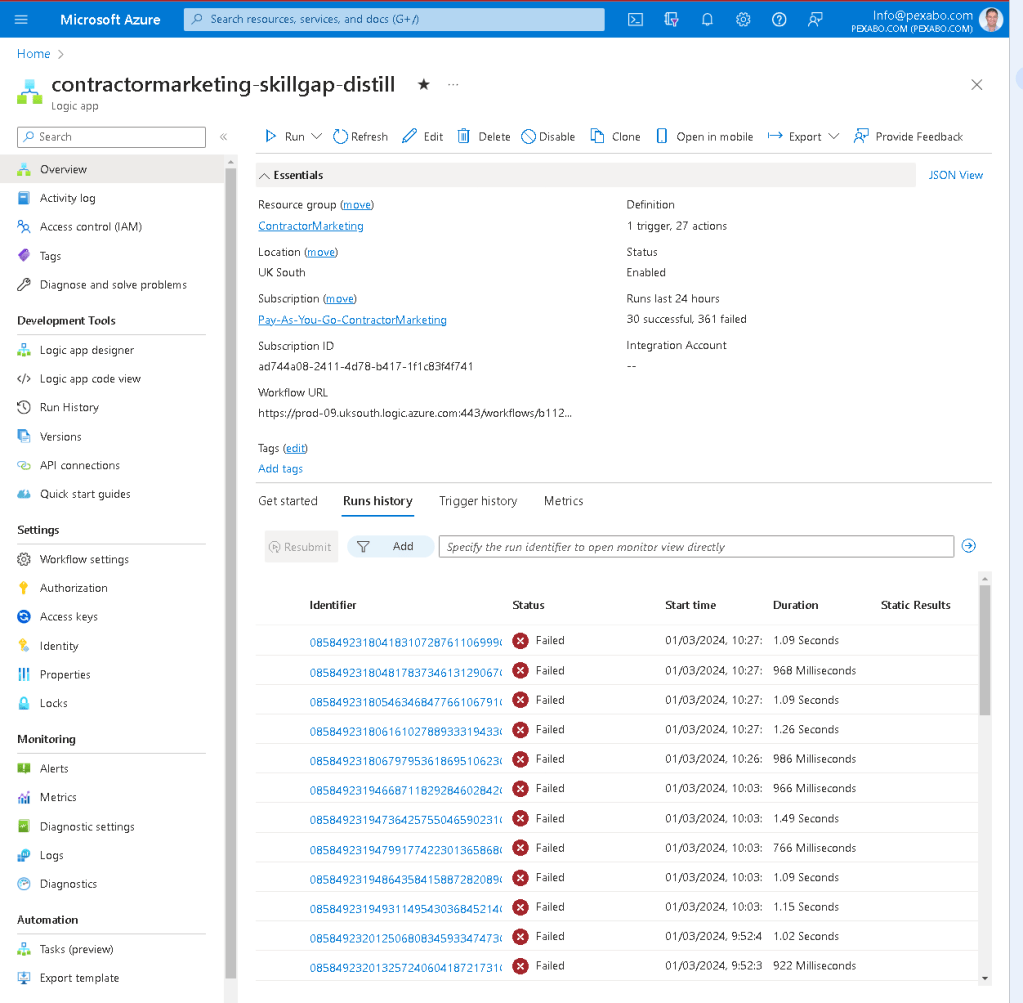The width and height of the screenshot is (1023, 1003).
Task: Open Activity log in sidebar
Action: (x=67, y=198)
